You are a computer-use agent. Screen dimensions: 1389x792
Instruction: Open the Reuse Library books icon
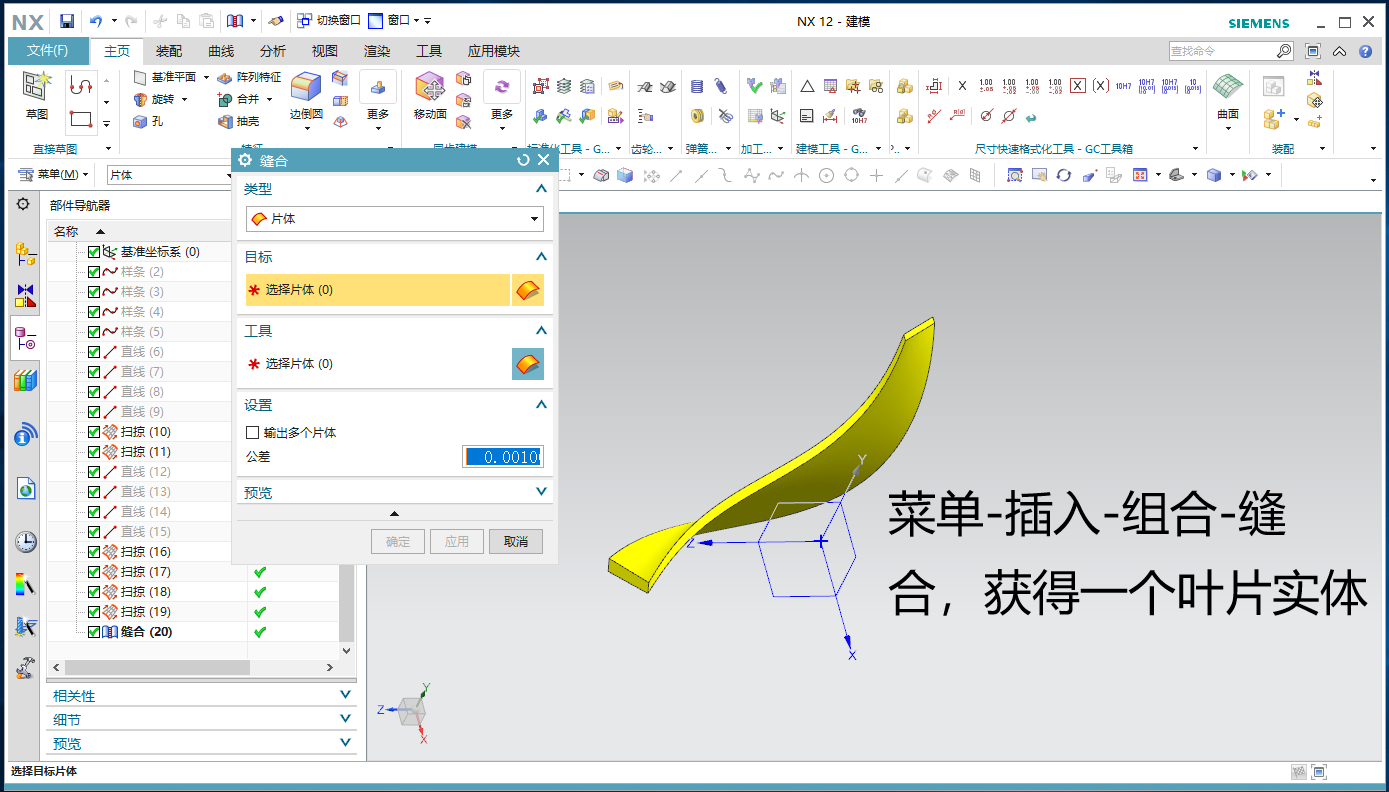[25, 380]
